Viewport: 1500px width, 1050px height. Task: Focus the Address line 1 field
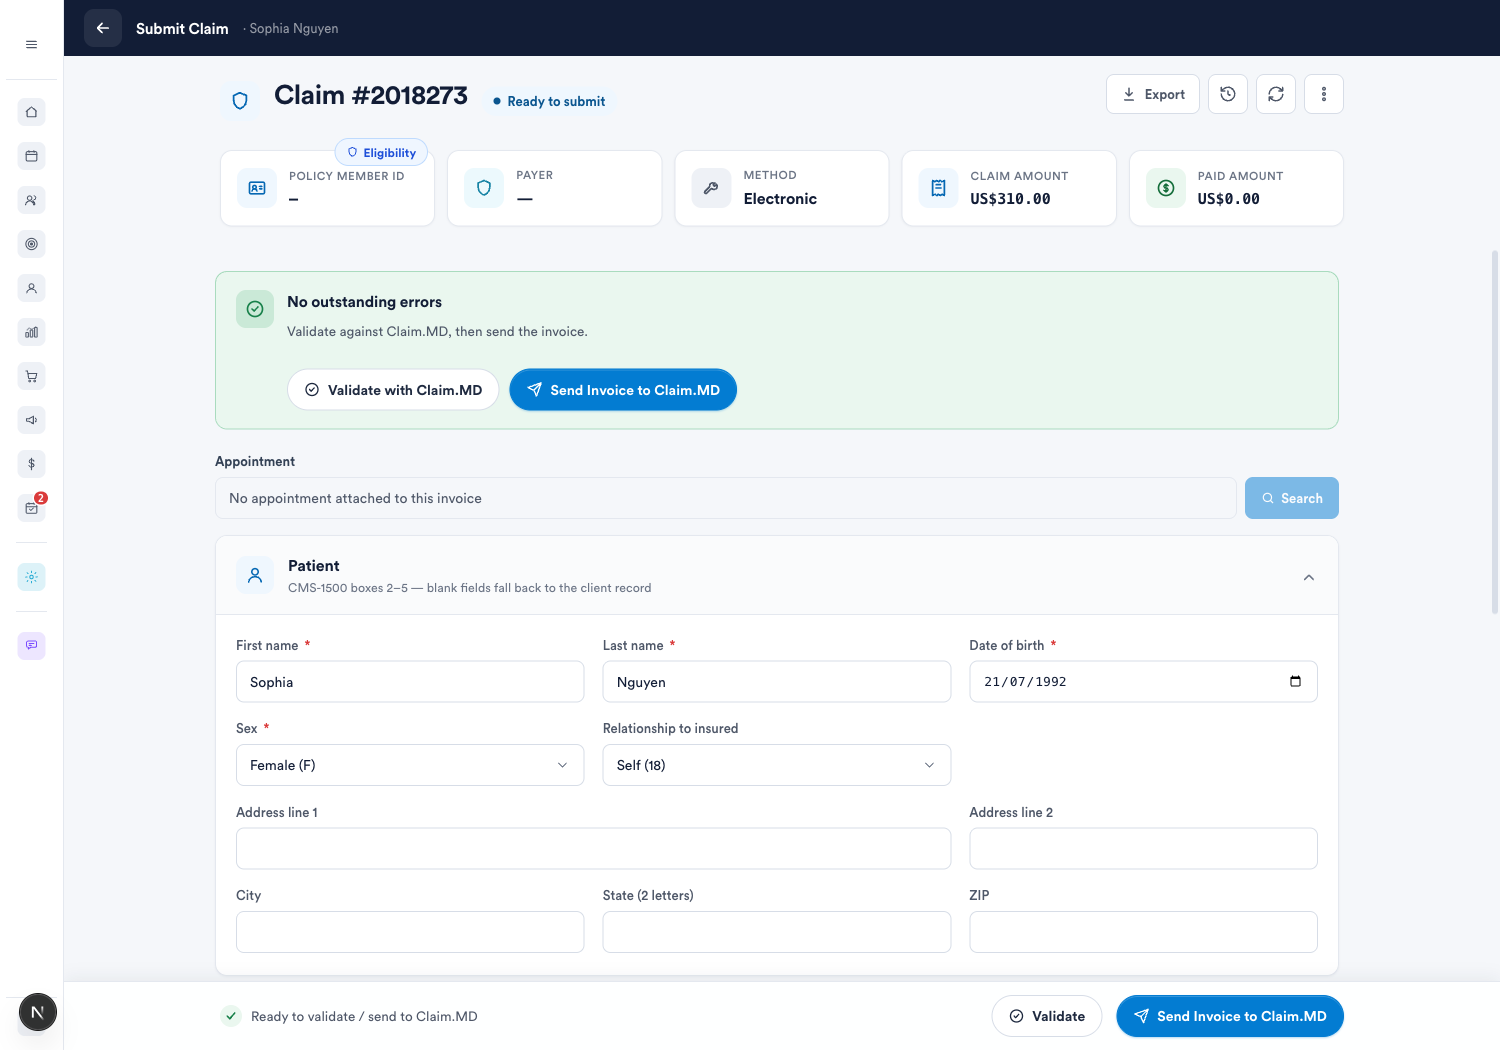593,848
